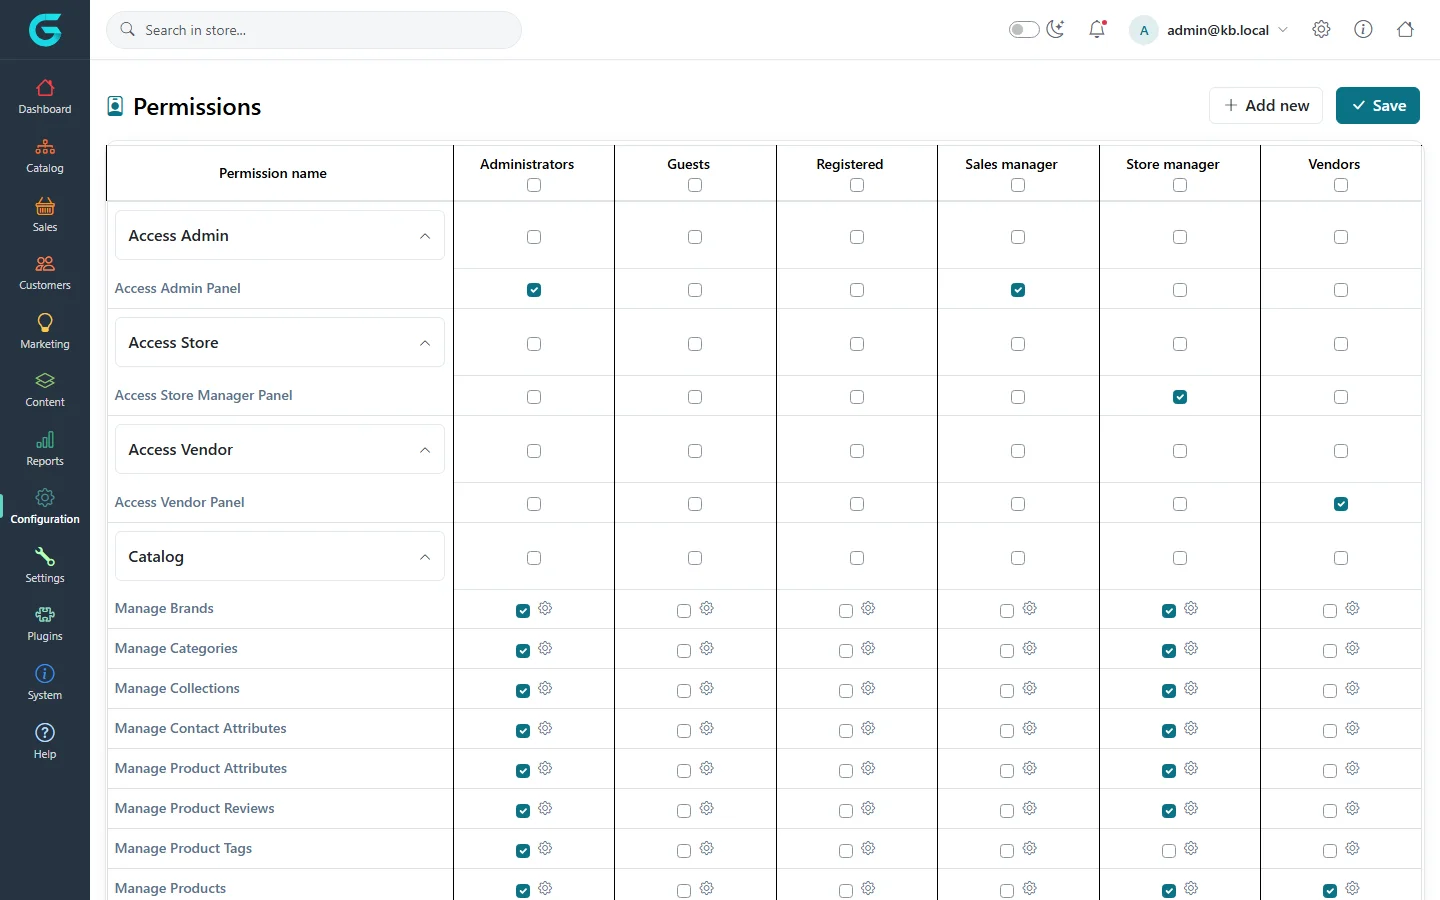Viewport: 1440px width, 900px height.
Task: Check Guests Manage Brands checkbox
Action: coord(684,611)
